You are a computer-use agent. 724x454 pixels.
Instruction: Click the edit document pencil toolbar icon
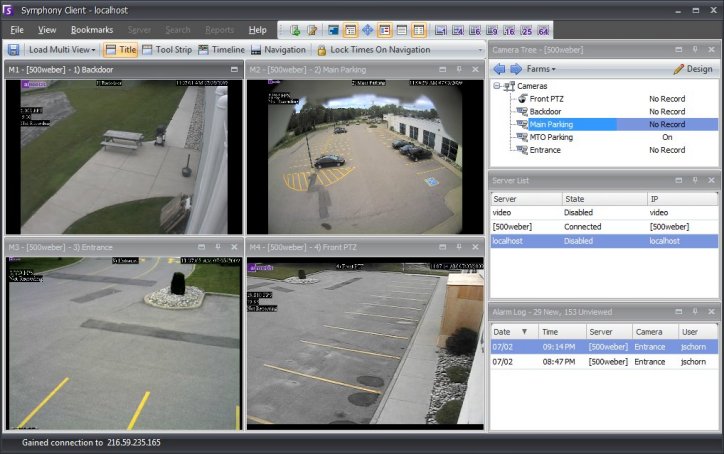[x=313, y=30]
